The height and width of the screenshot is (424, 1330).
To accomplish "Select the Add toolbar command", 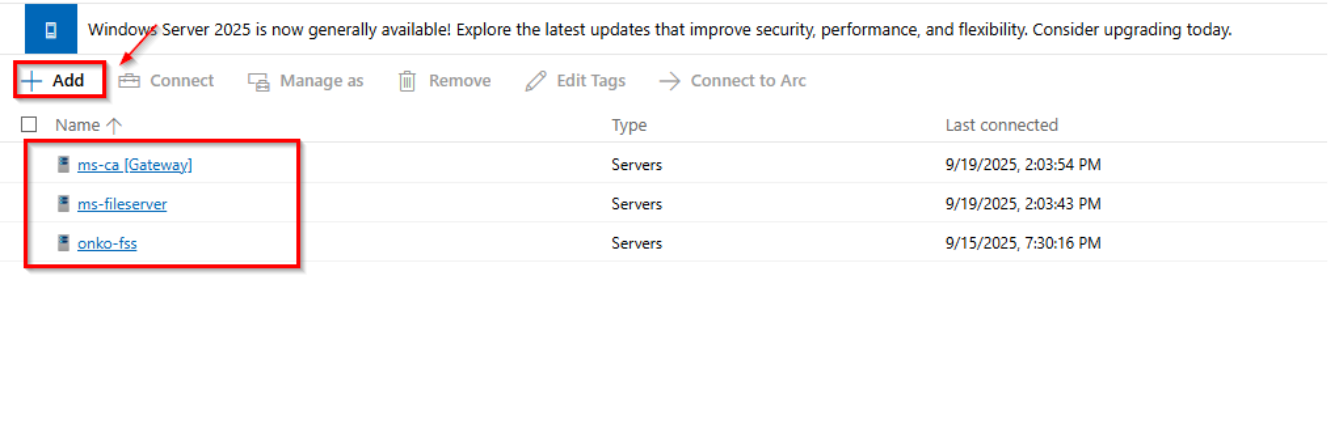I will (x=60, y=80).
